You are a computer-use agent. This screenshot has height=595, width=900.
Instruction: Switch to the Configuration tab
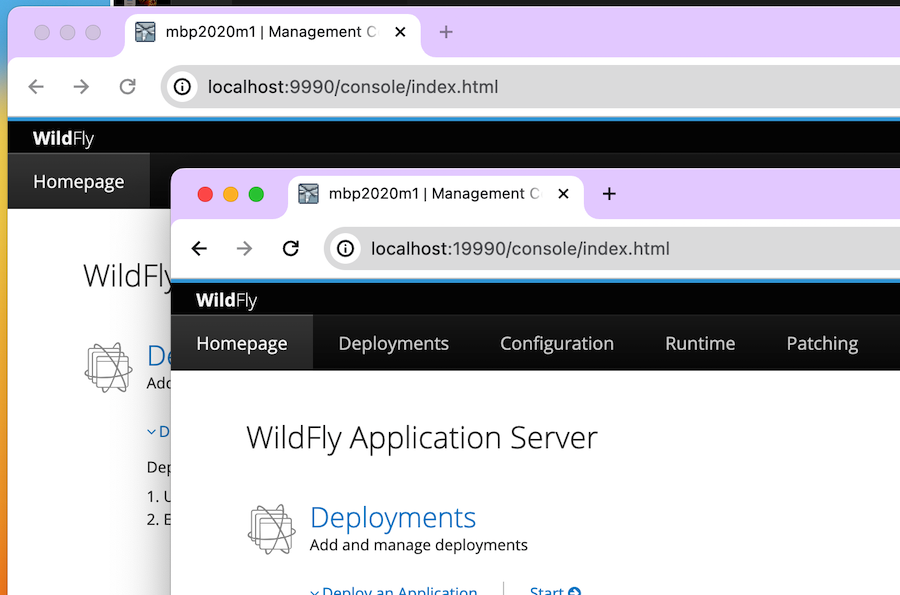tap(557, 343)
